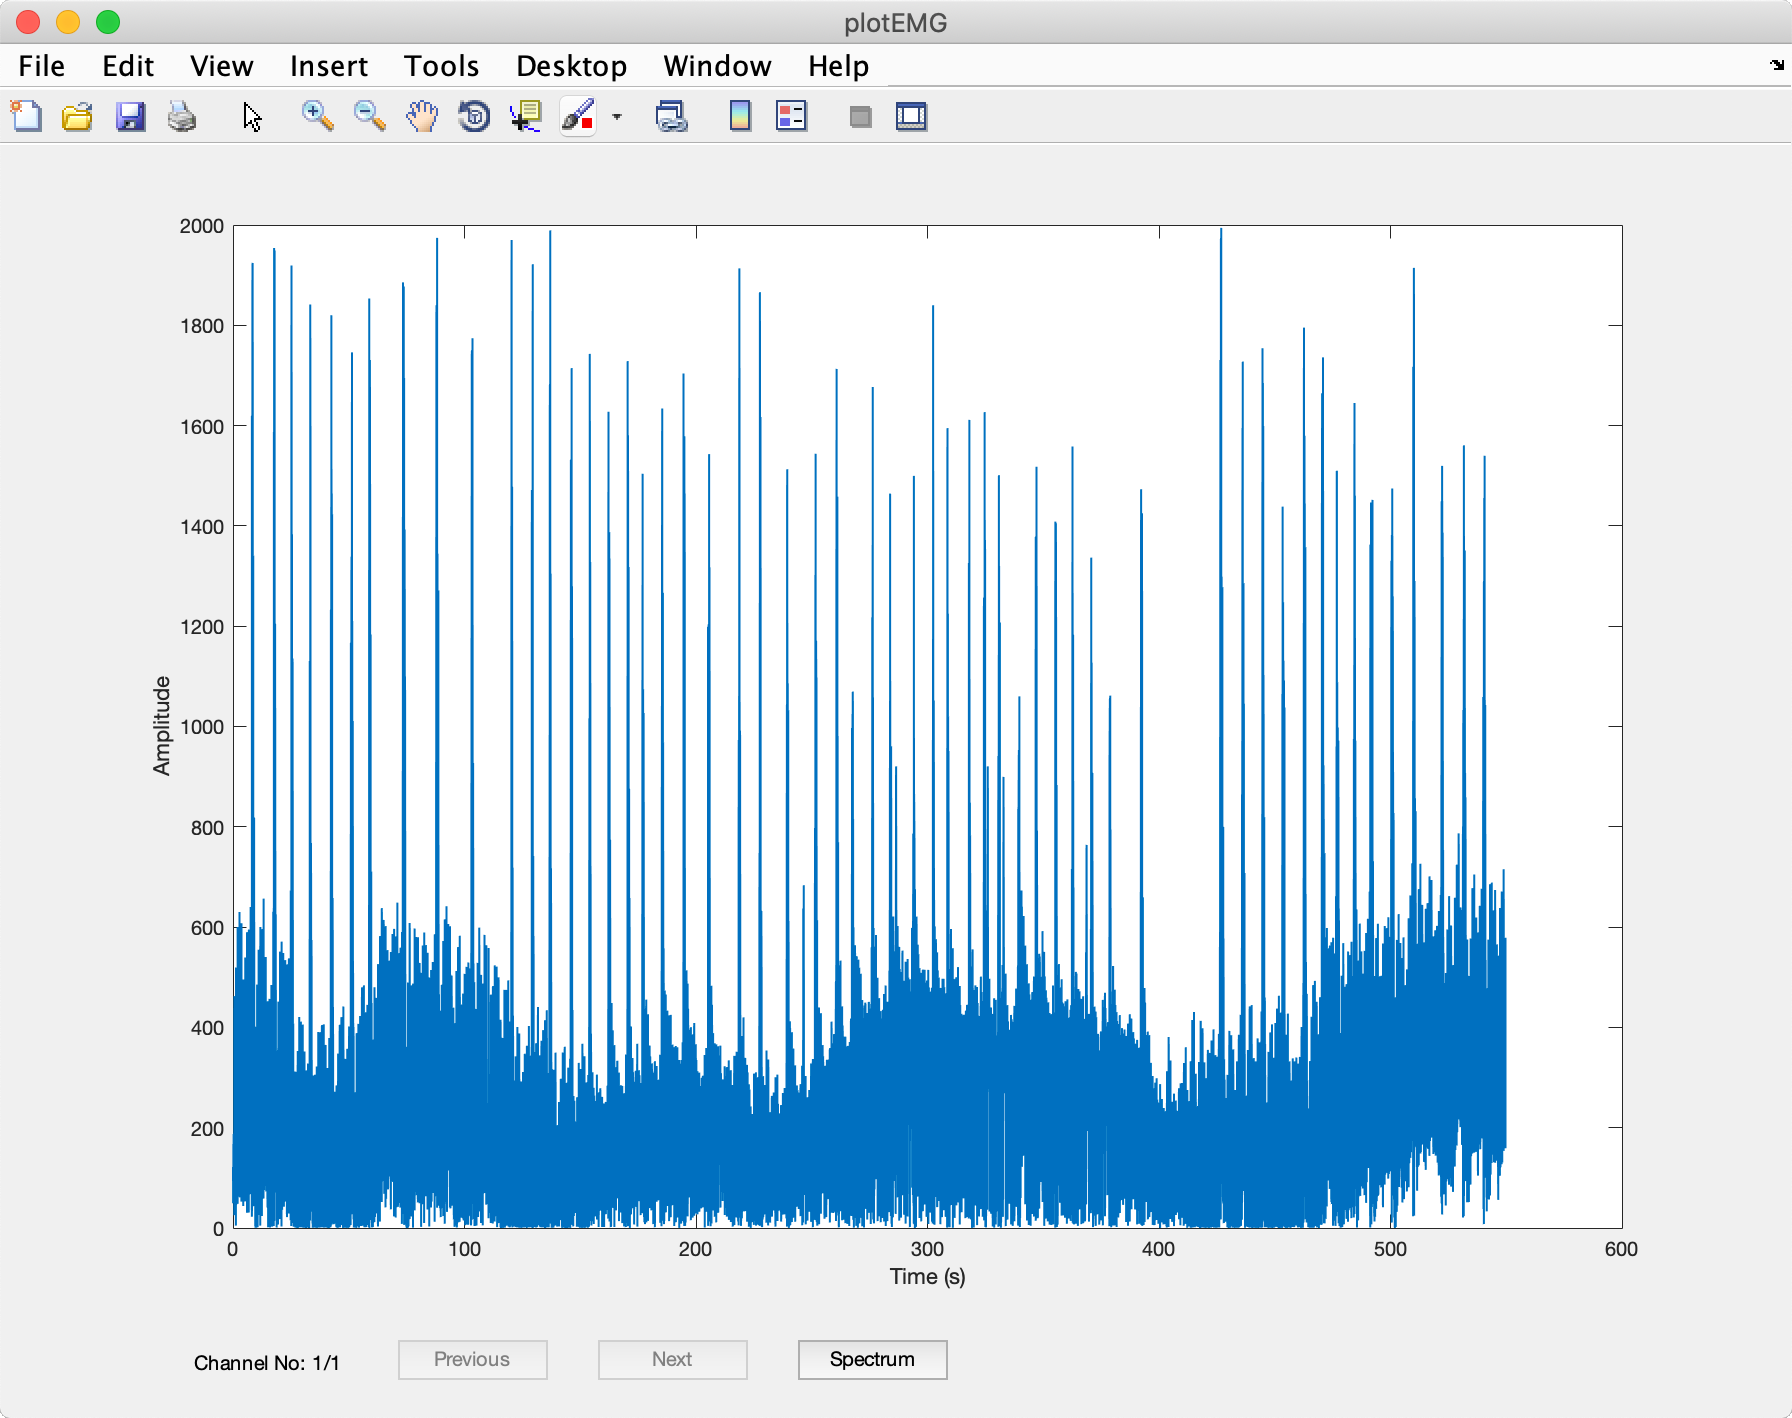Image resolution: width=1792 pixels, height=1418 pixels.
Task: Open the View menu
Action: (x=222, y=66)
